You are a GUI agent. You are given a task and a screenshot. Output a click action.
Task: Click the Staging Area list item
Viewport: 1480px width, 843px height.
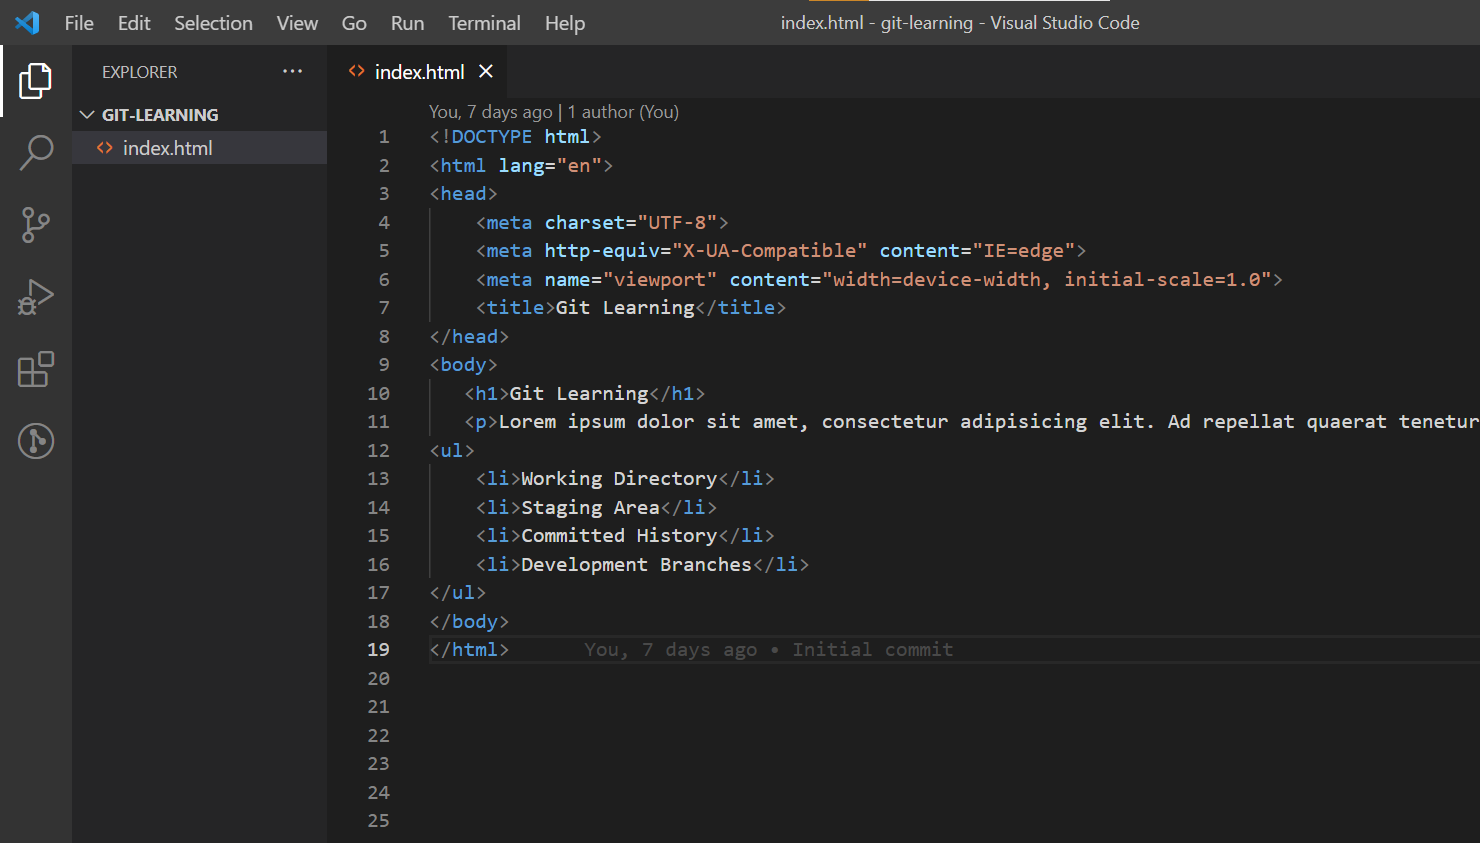coord(596,508)
